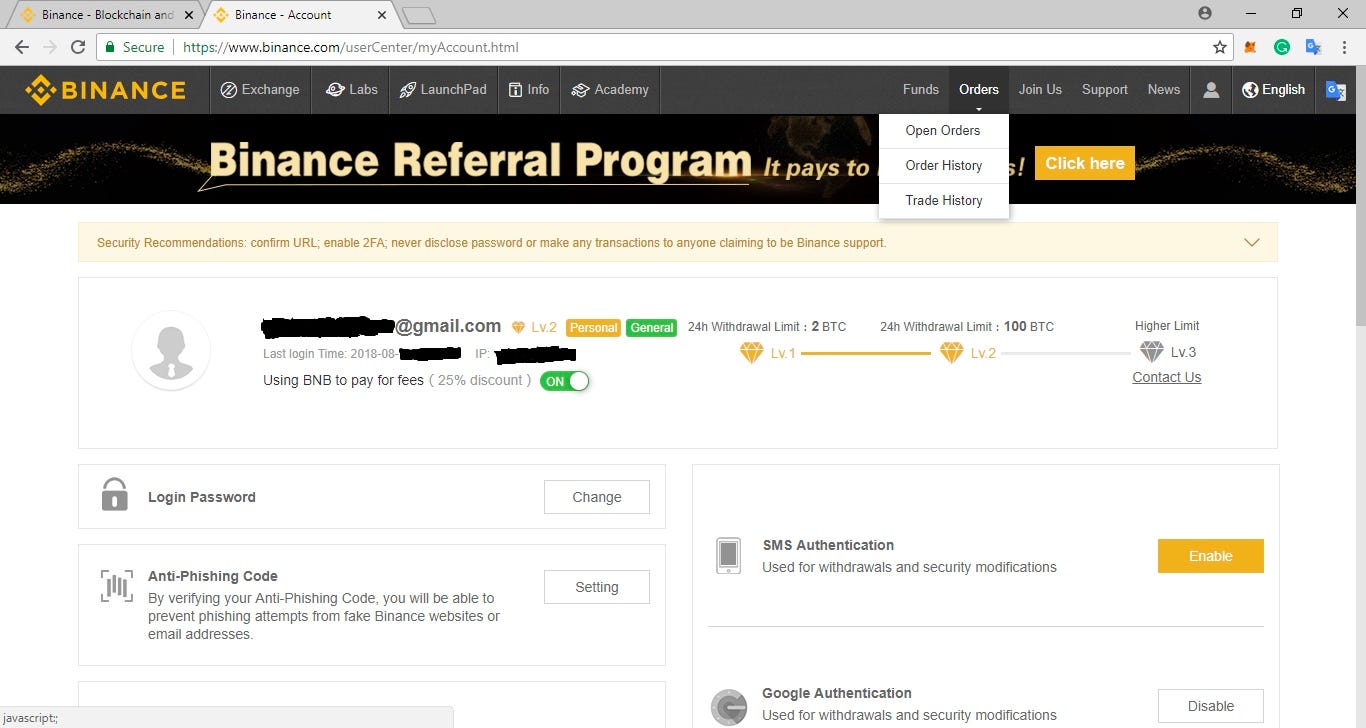Click Here on referral program banner
This screenshot has height=728, width=1366.
pos(1085,163)
